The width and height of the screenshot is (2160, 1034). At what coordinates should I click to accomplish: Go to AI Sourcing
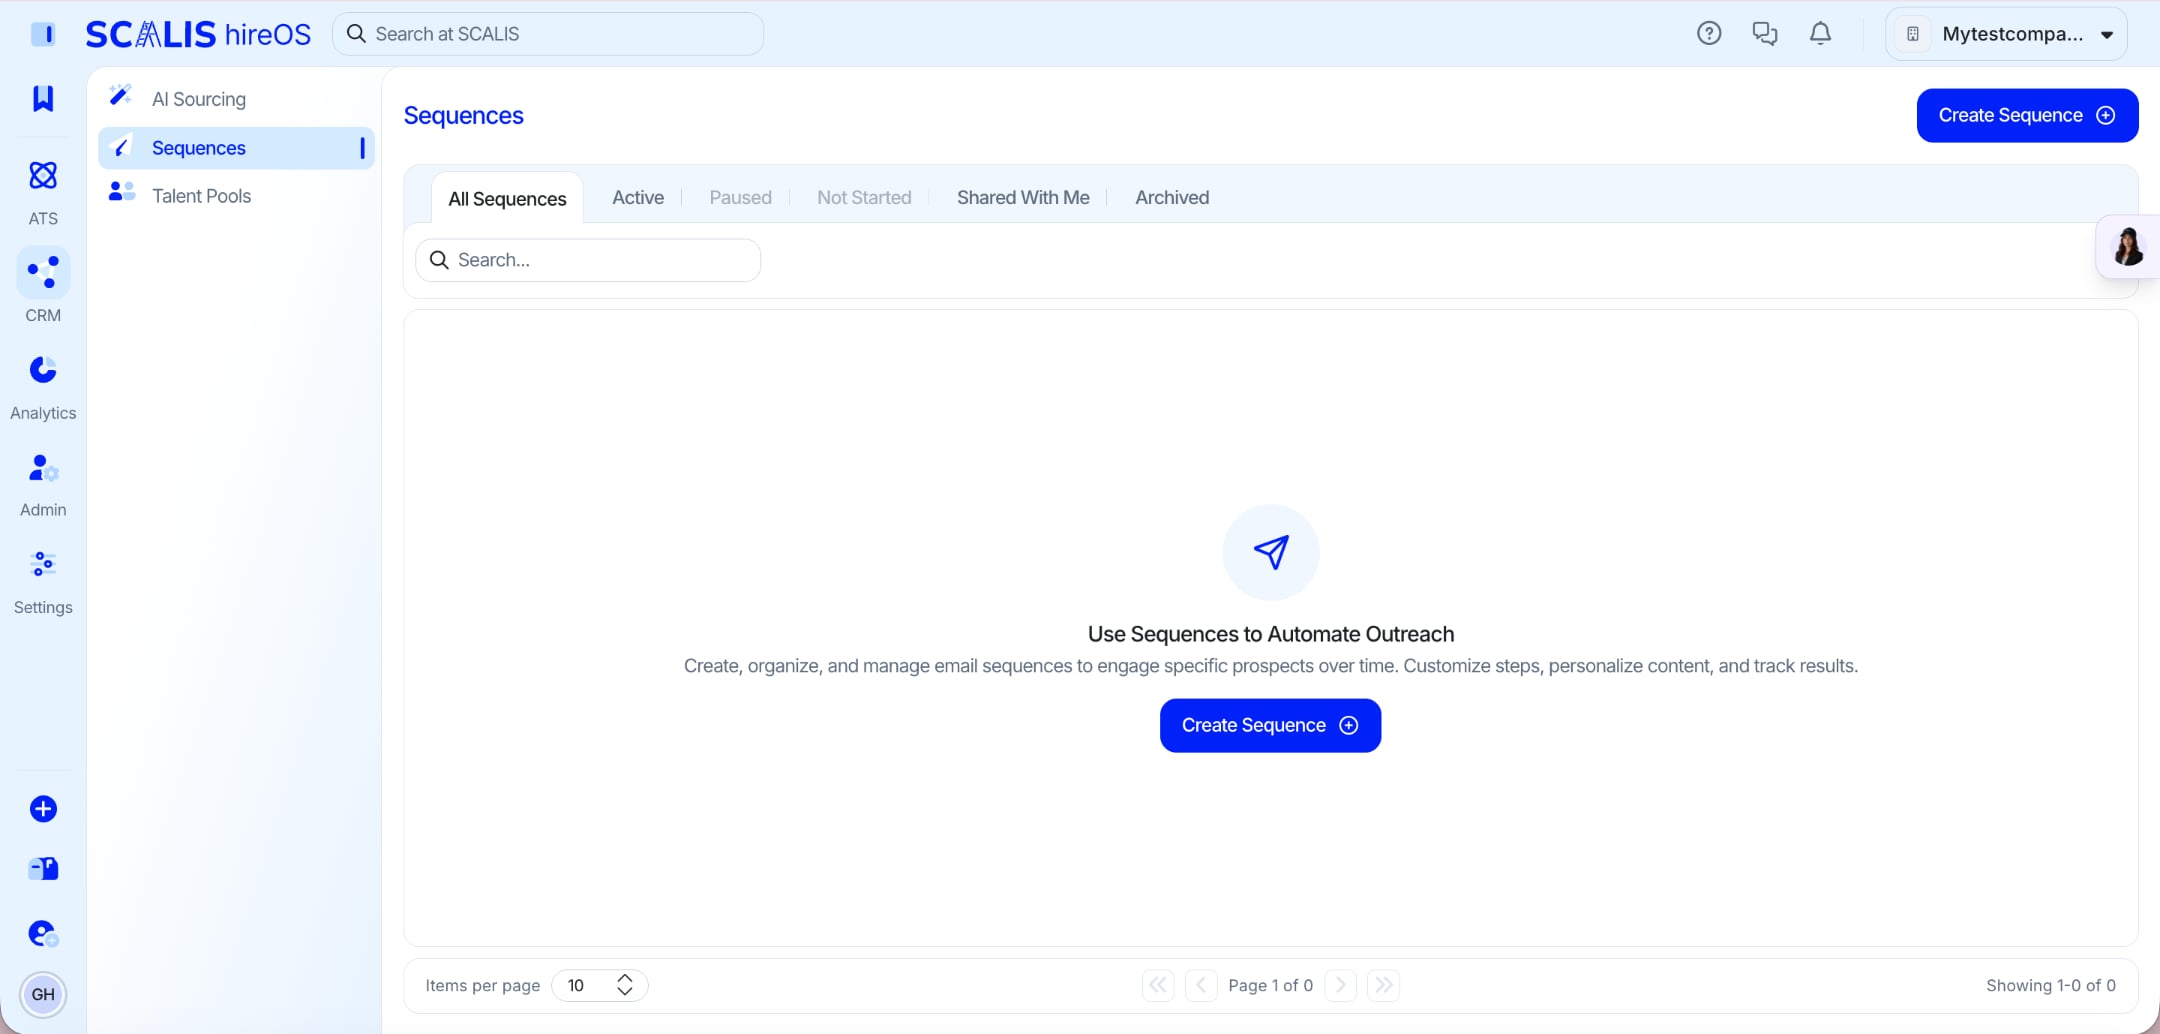click(236, 99)
